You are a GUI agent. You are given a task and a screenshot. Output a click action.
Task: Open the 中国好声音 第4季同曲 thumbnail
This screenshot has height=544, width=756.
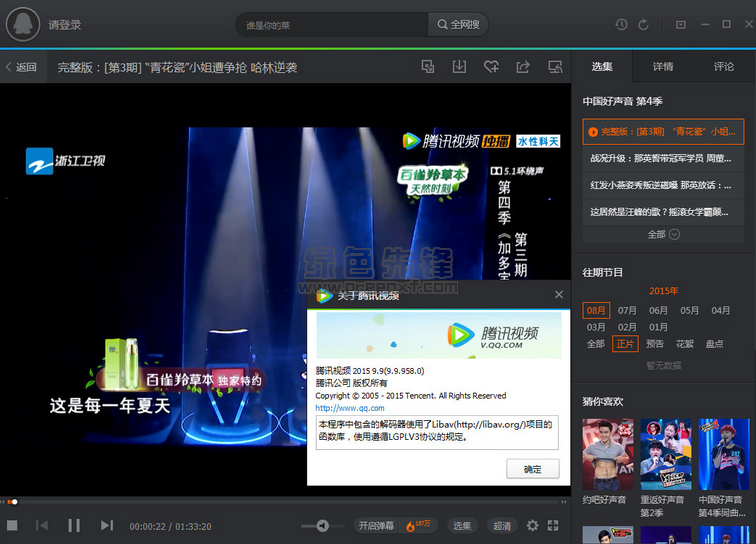tap(724, 454)
